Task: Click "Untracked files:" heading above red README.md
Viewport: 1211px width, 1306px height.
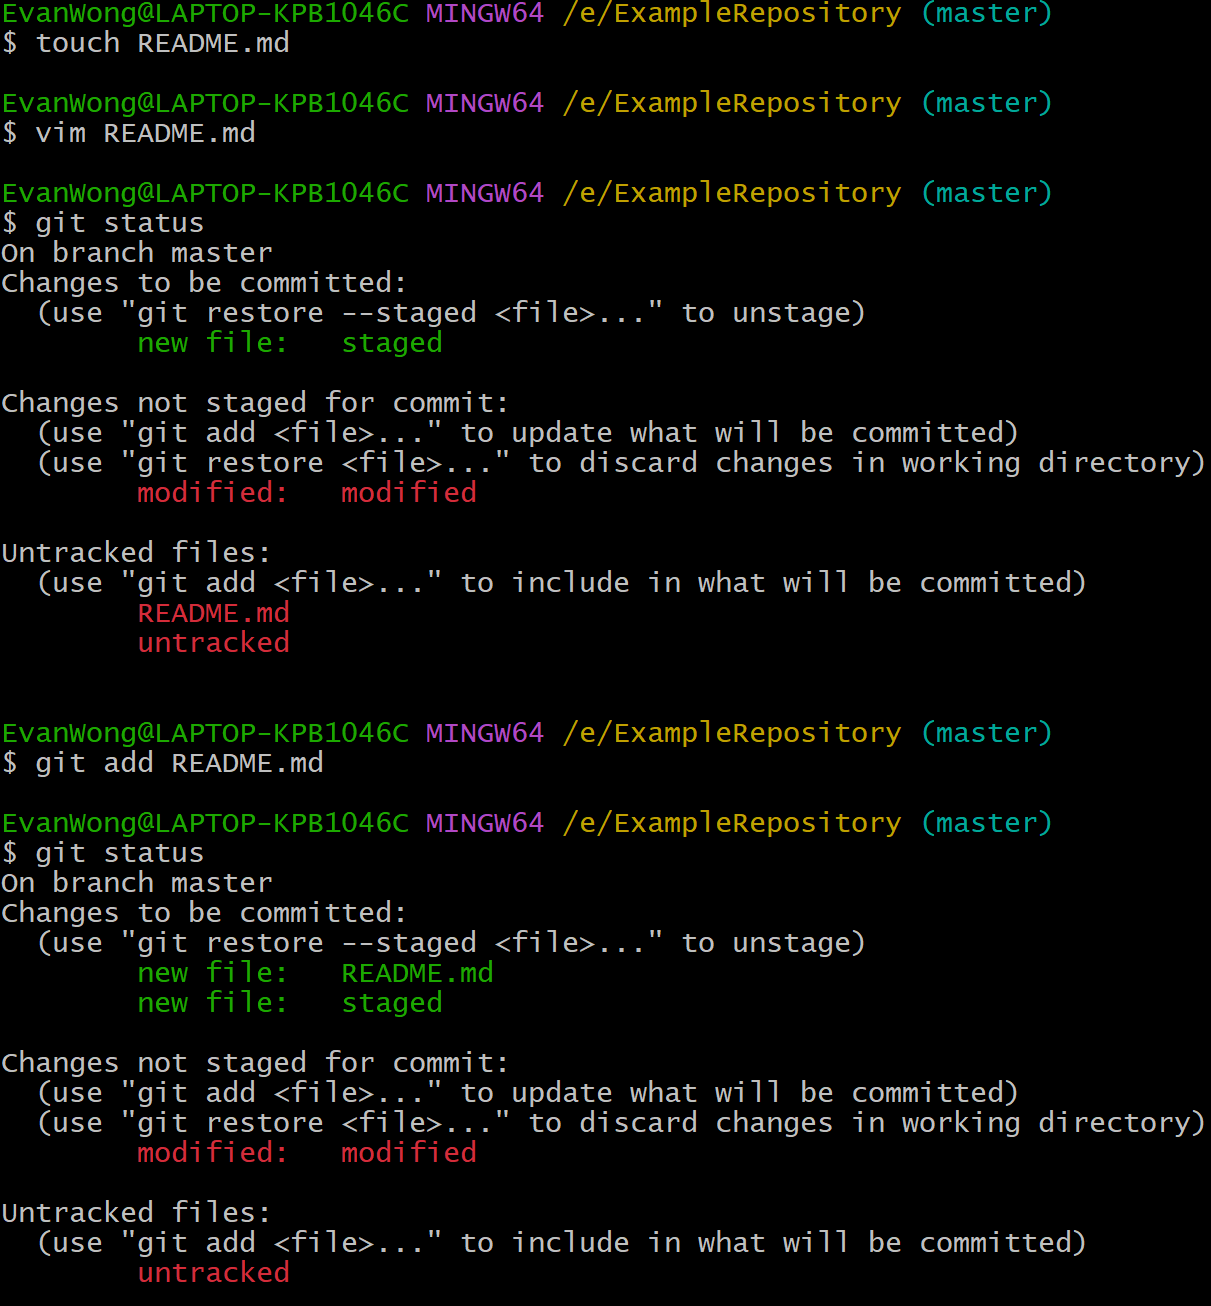Action: click(x=136, y=553)
